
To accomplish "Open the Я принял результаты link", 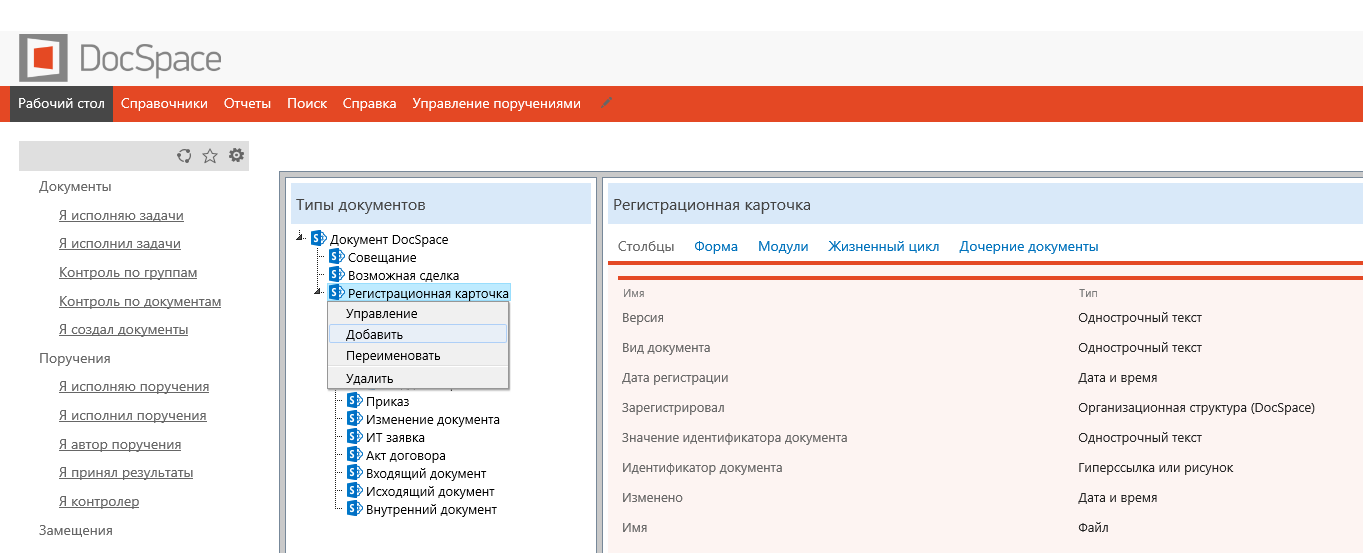I will 126,473.
